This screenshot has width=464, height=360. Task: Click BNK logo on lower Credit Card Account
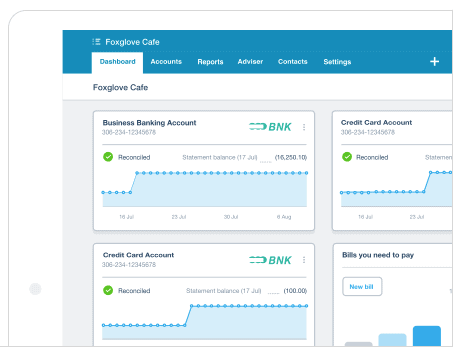[x=270, y=260]
